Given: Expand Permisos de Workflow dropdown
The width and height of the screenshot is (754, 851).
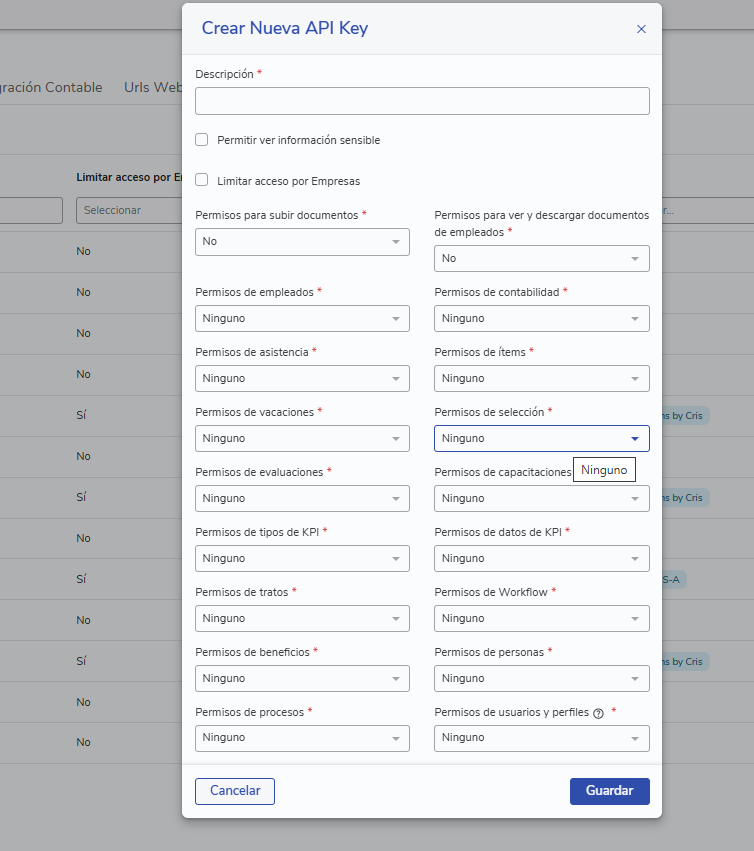Looking at the screenshot, I should click(x=542, y=618).
